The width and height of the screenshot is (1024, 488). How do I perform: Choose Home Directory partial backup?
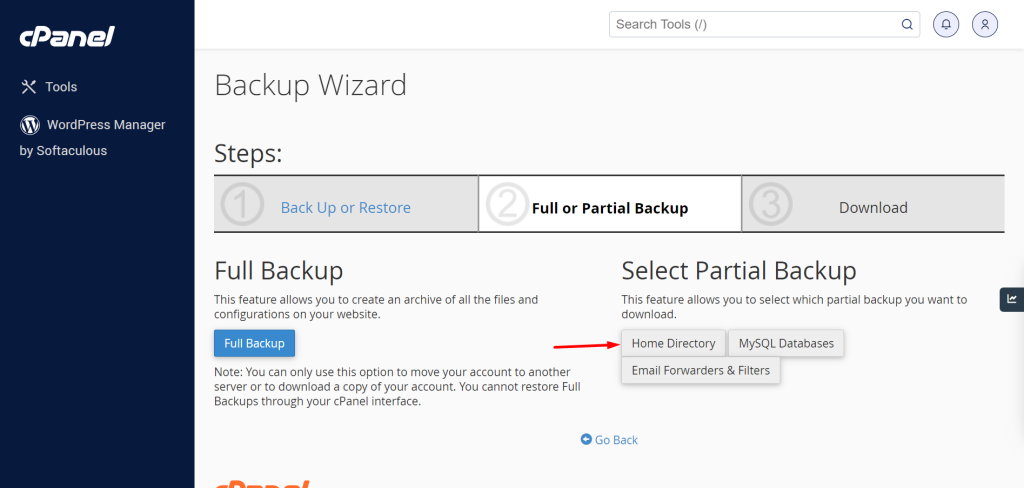pos(673,343)
